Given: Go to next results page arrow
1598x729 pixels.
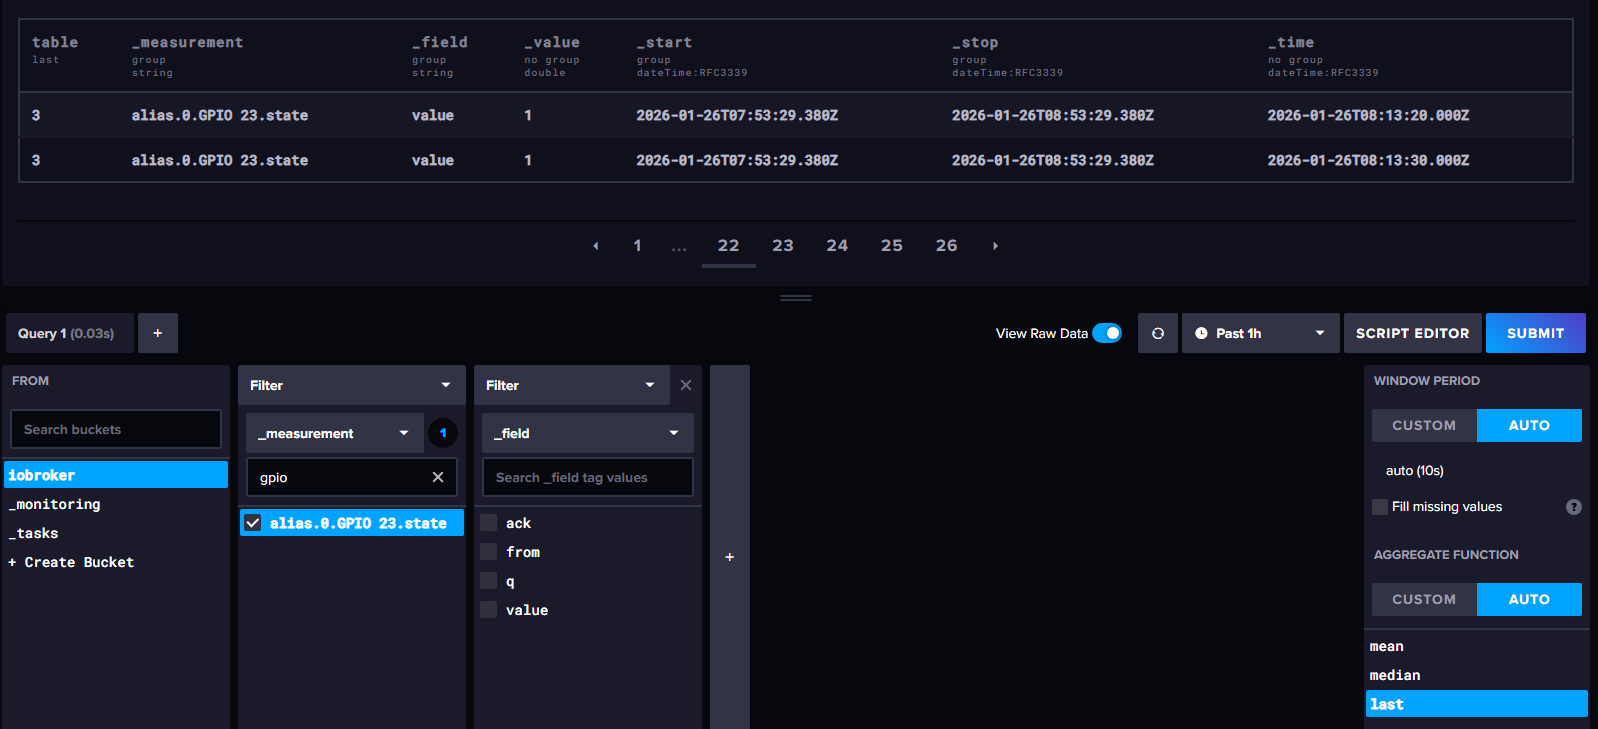Looking at the screenshot, I should pos(995,246).
